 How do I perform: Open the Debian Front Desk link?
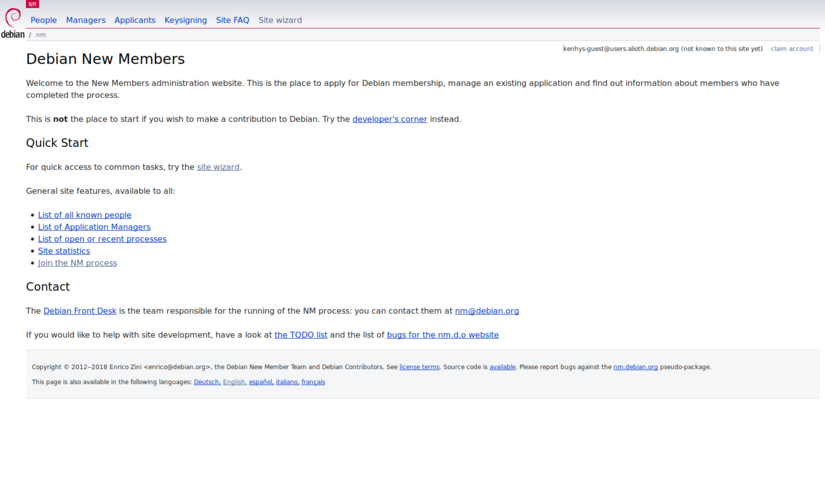(80, 311)
